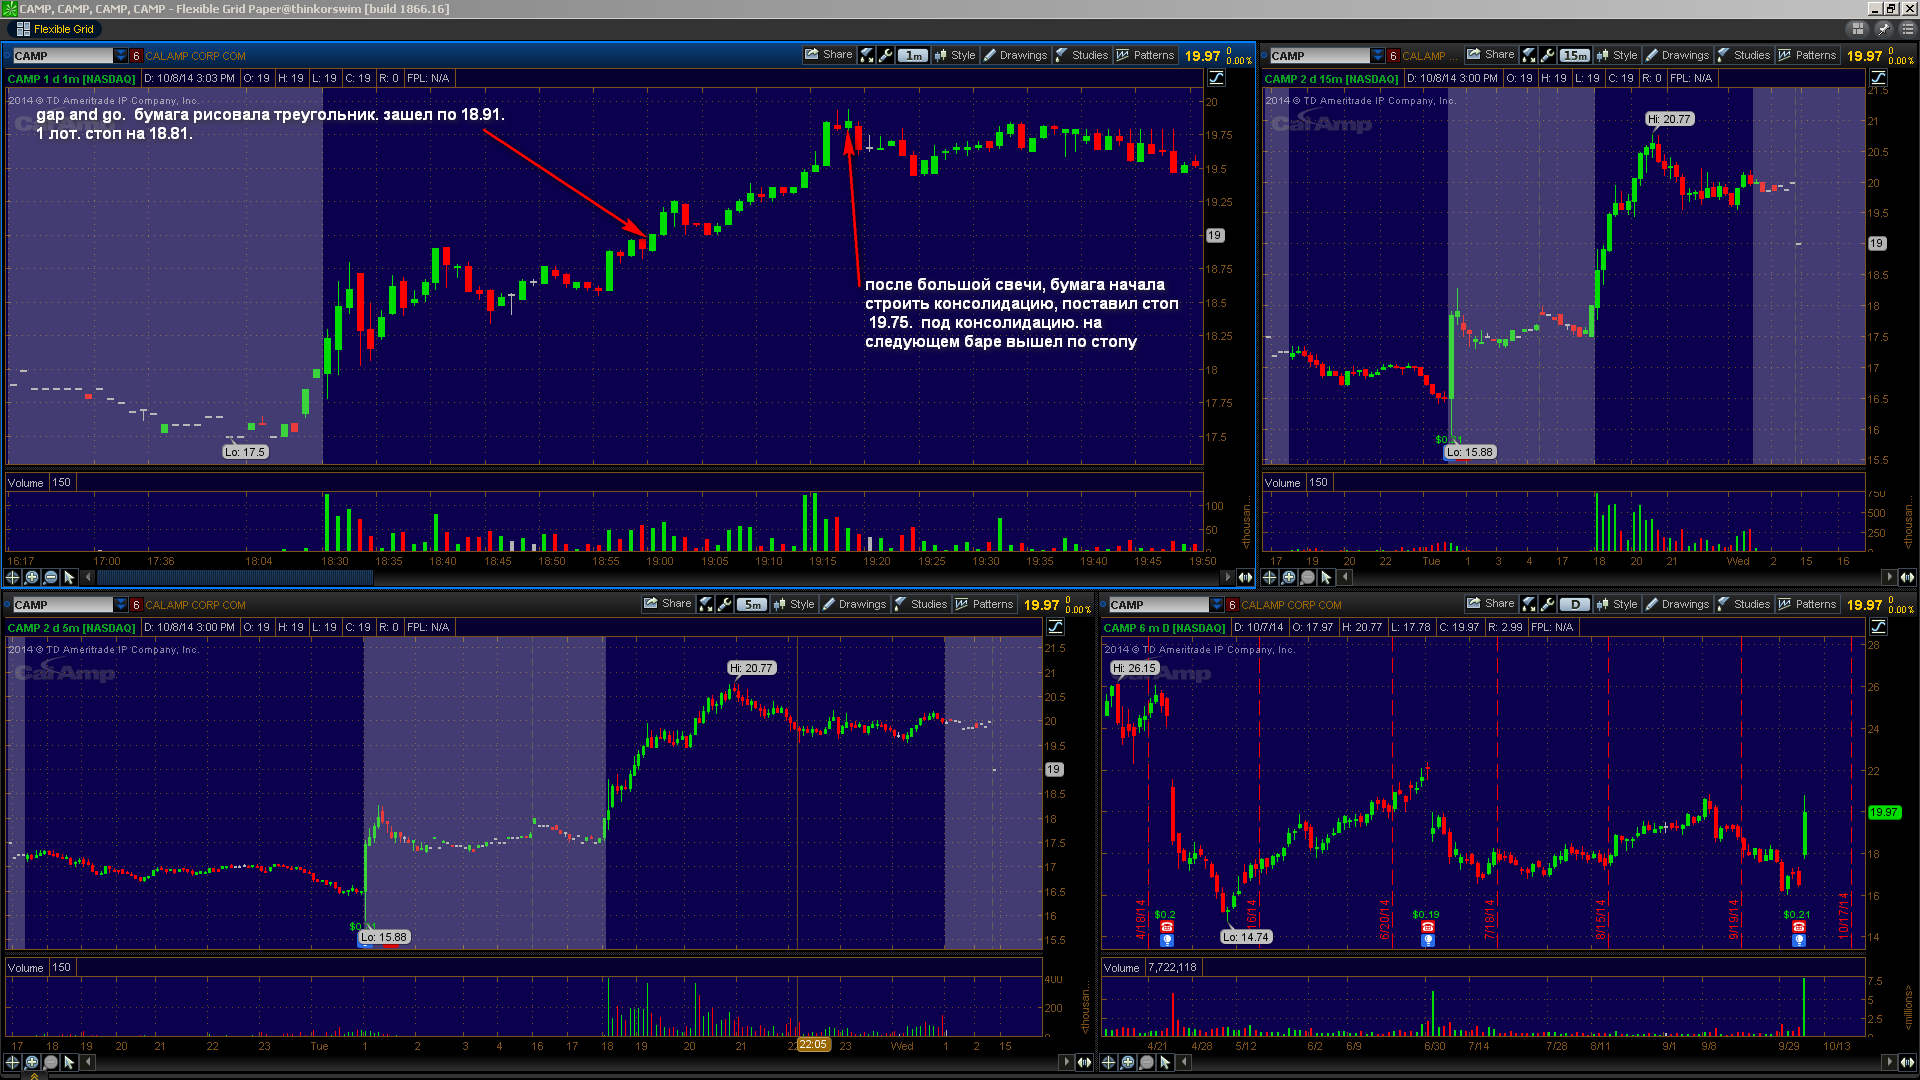Image resolution: width=1920 pixels, height=1080 pixels.
Task: Click the chart mode icon on the 5m chart
Action: click(x=1056, y=627)
